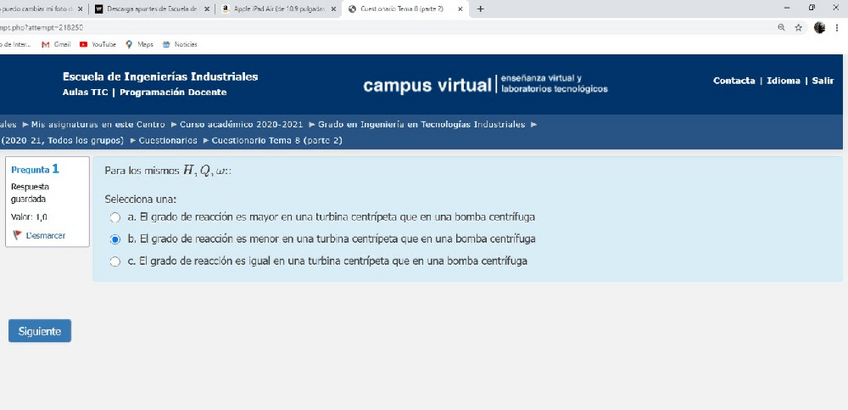This screenshot has height=410, width=848.
Task: Select answer a: reacción es mayor
Action: 115,217
